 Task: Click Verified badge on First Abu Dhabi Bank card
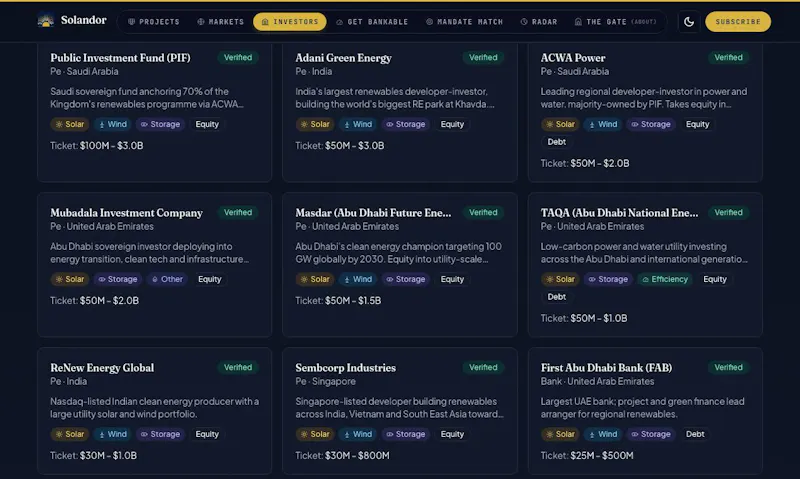pos(729,367)
